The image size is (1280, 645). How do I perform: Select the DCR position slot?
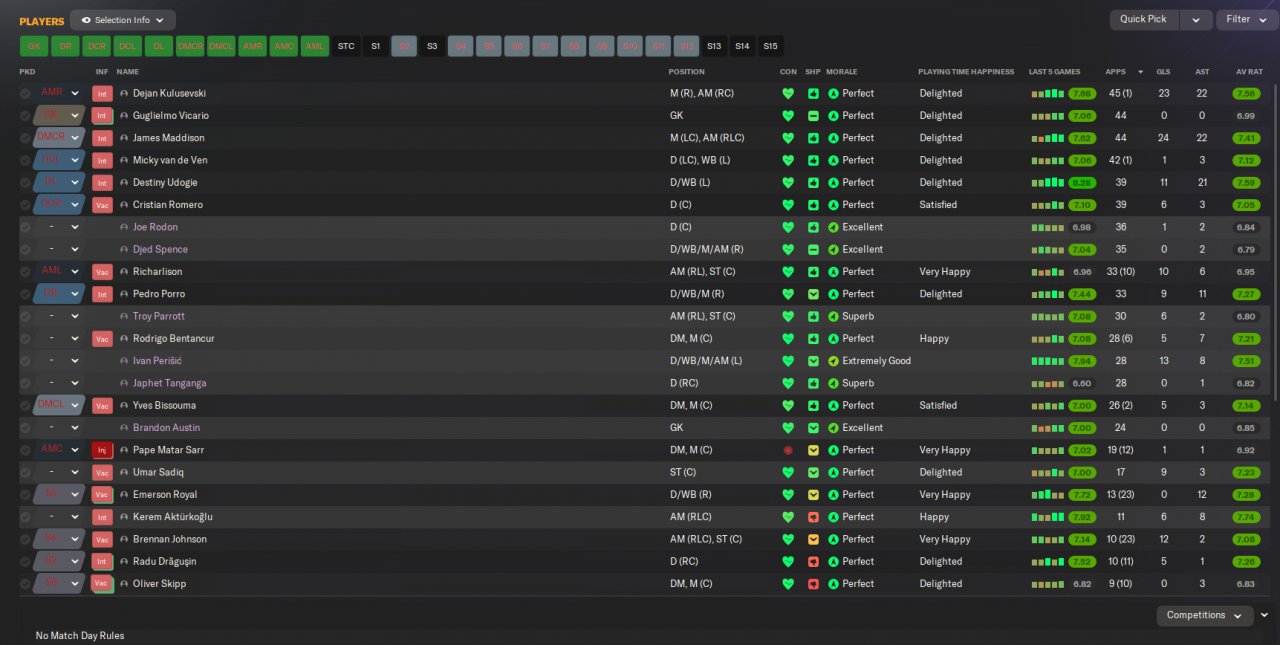coord(96,46)
